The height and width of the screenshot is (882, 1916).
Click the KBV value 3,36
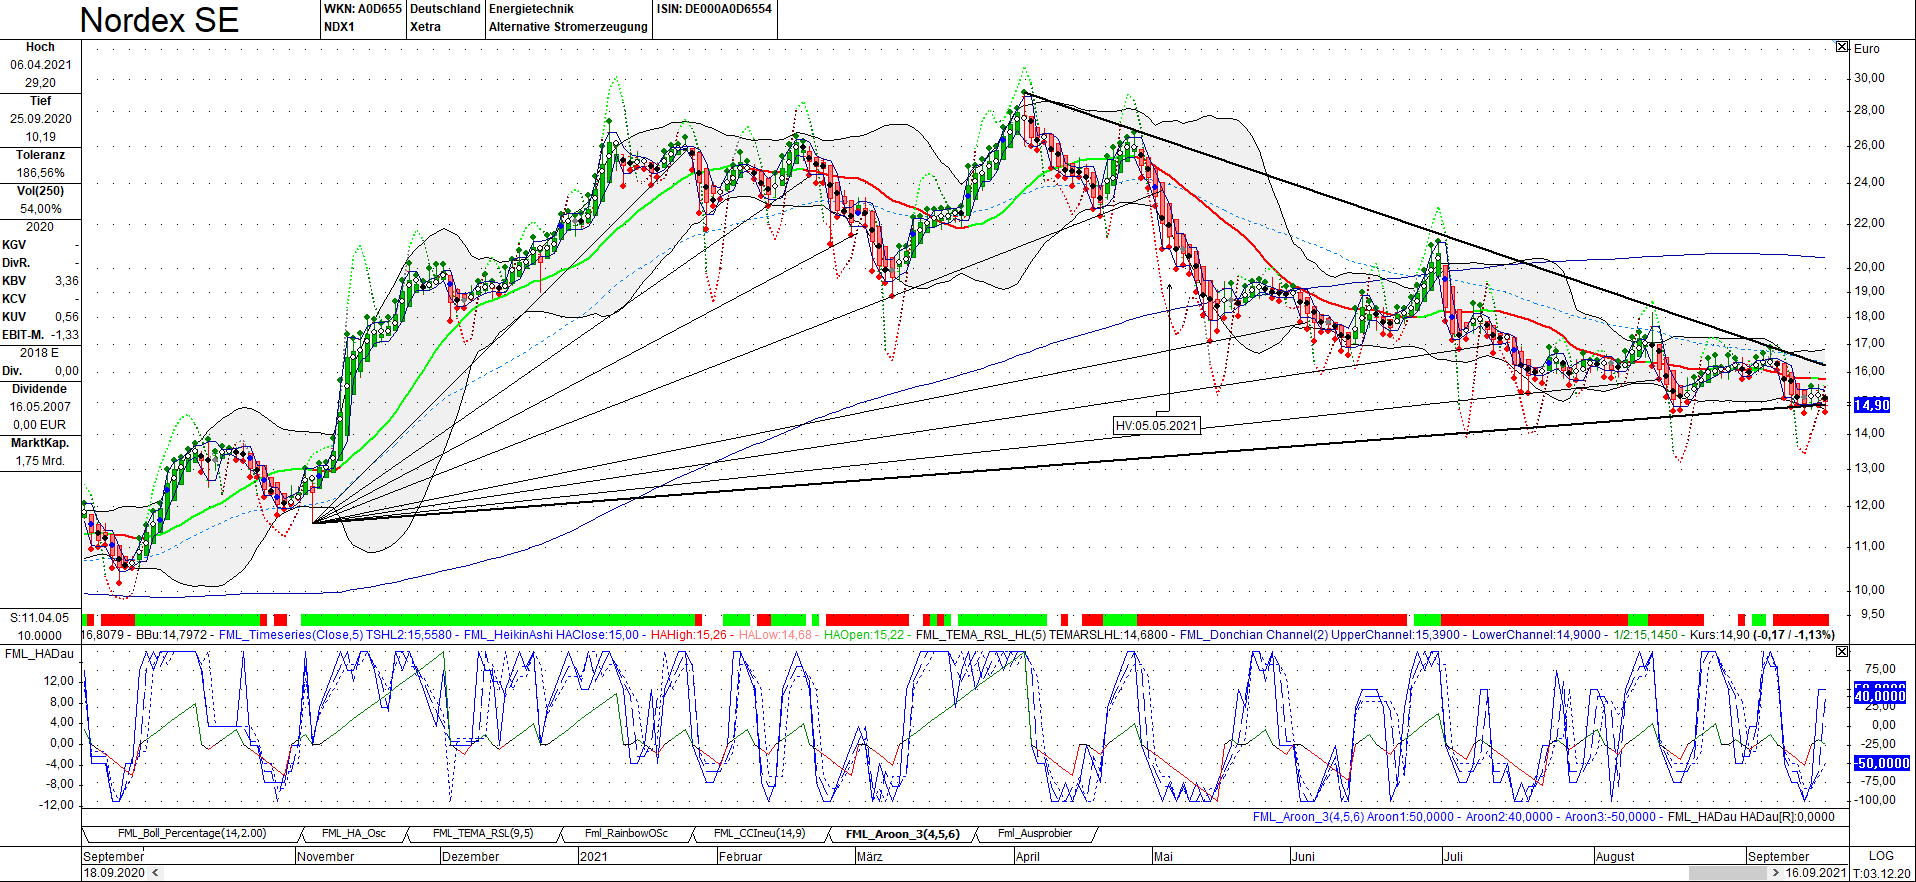(x=67, y=281)
